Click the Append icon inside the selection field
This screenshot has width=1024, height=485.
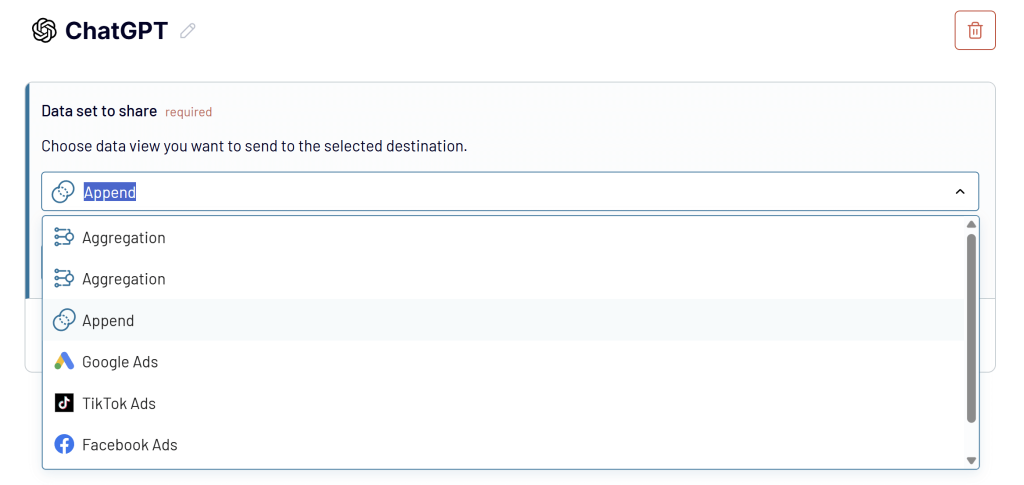click(64, 192)
